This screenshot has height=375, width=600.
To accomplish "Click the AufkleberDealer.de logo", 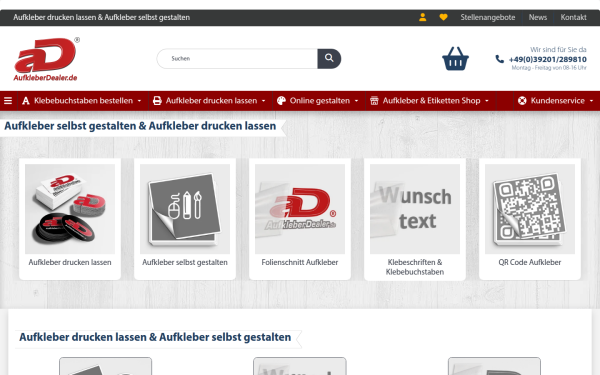I will [46, 59].
